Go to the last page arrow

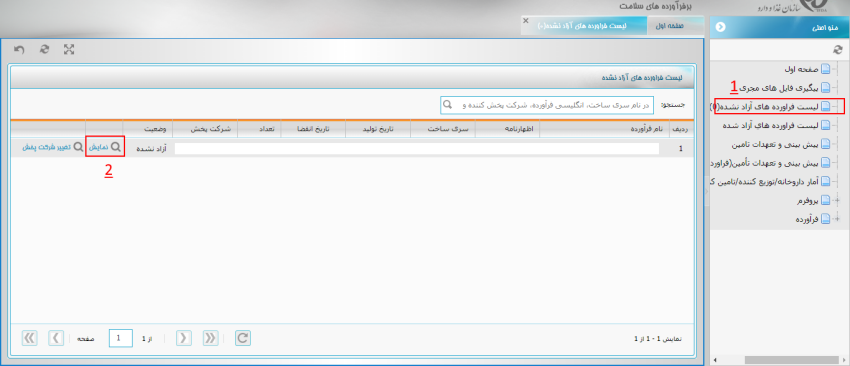point(30,338)
